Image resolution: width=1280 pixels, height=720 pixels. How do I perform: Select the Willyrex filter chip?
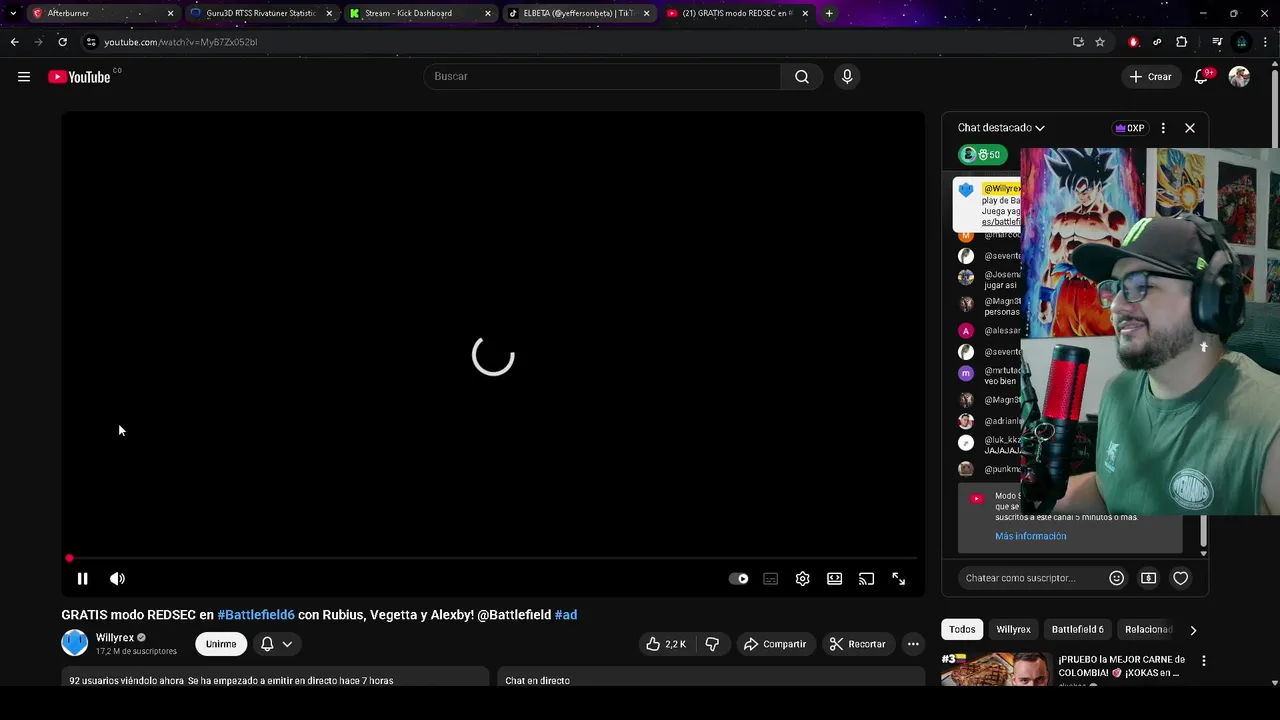tap(1013, 630)
